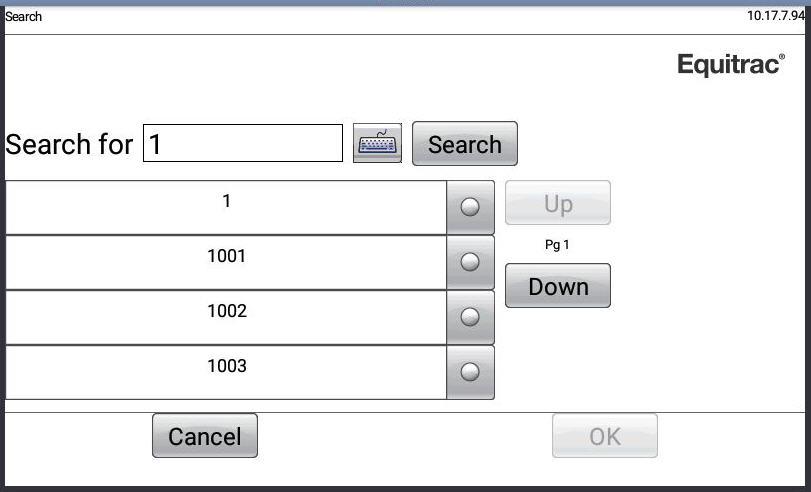
Task: Confirm with the OK button
Action: tap(604, 436)
